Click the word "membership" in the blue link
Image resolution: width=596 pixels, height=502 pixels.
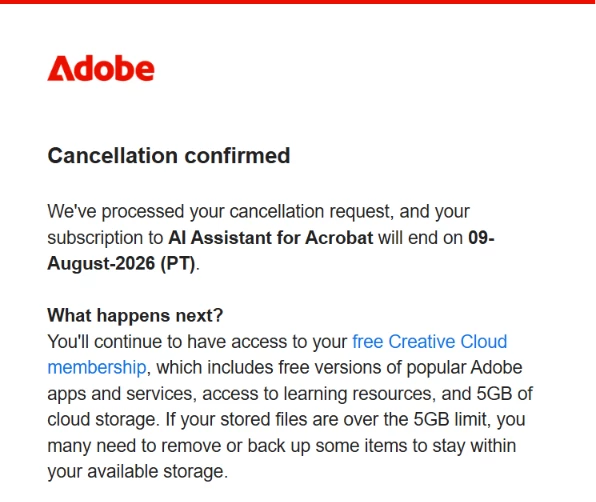pos(97,367)
